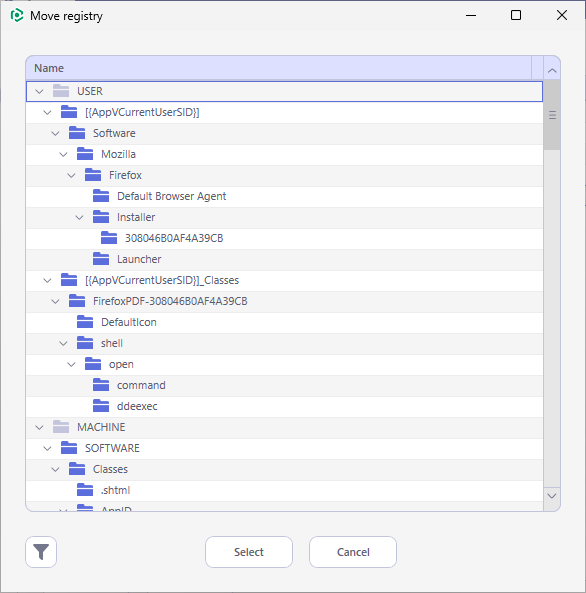Collapse the [{AppVCurrentUserSID}]_Classes node chevron
The height and width of the screenshot is (593, 586).
point(47,280)
